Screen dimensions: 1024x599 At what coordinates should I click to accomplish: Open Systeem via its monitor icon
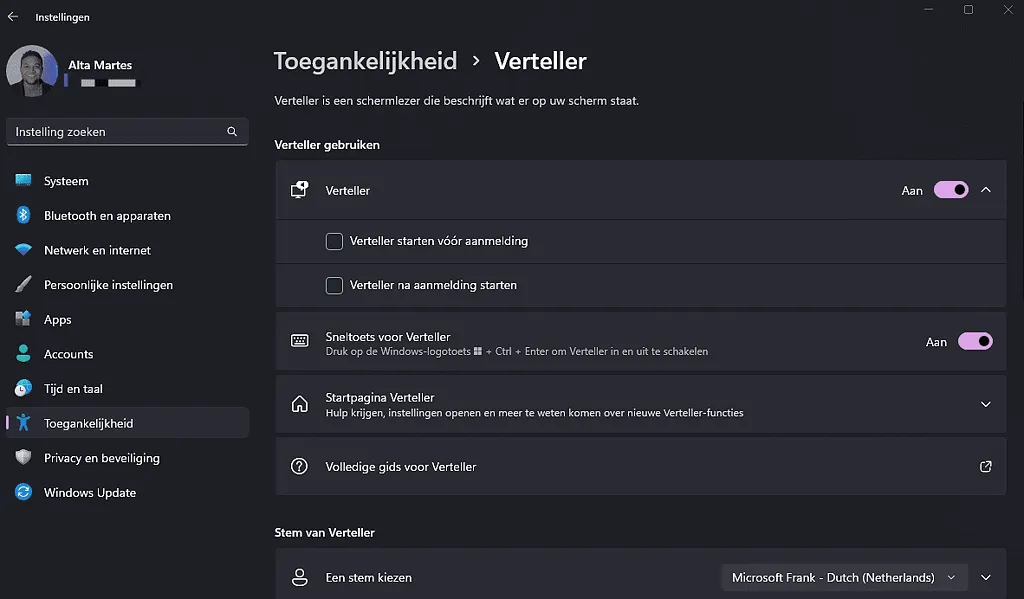[23, 181]
